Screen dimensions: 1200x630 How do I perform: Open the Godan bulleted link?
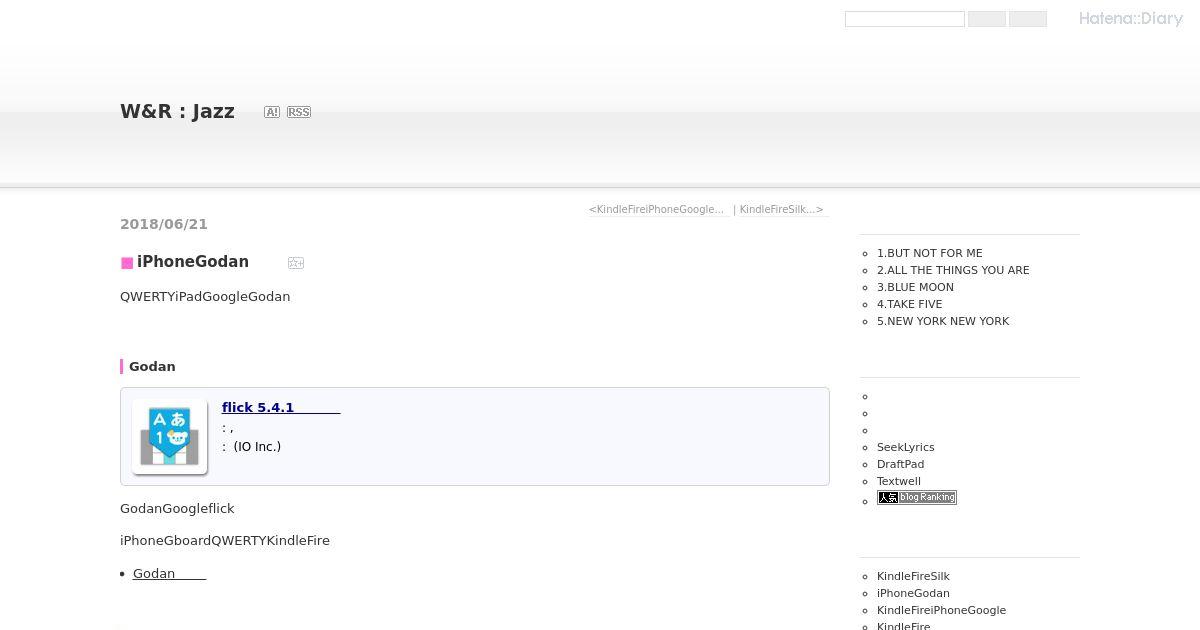[169, 573]
